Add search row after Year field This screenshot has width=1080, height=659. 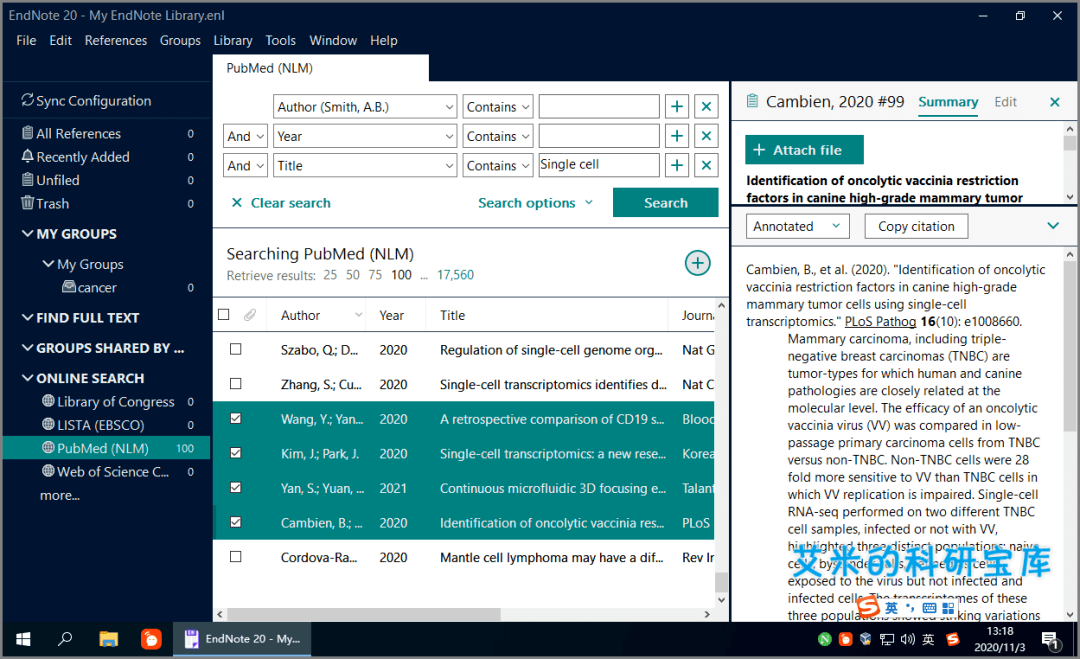(677, 136)
